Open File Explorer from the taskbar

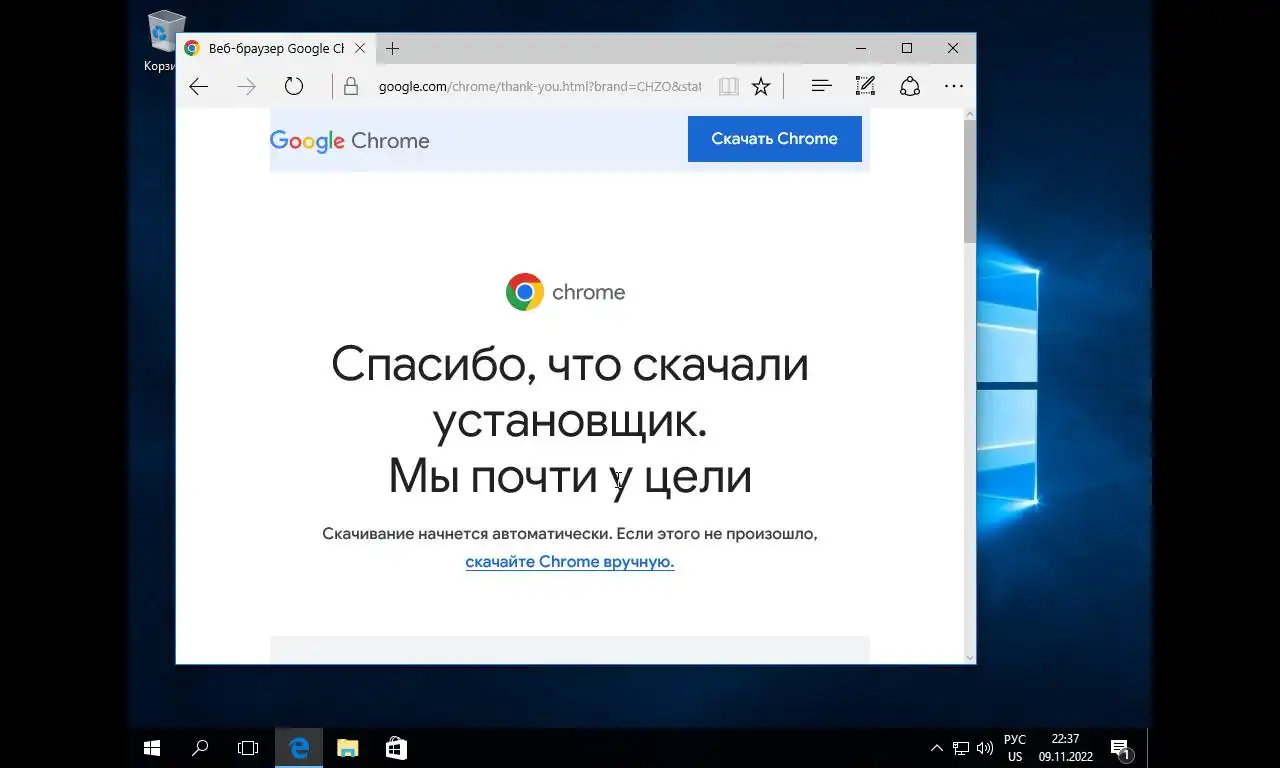coord(347,748)
